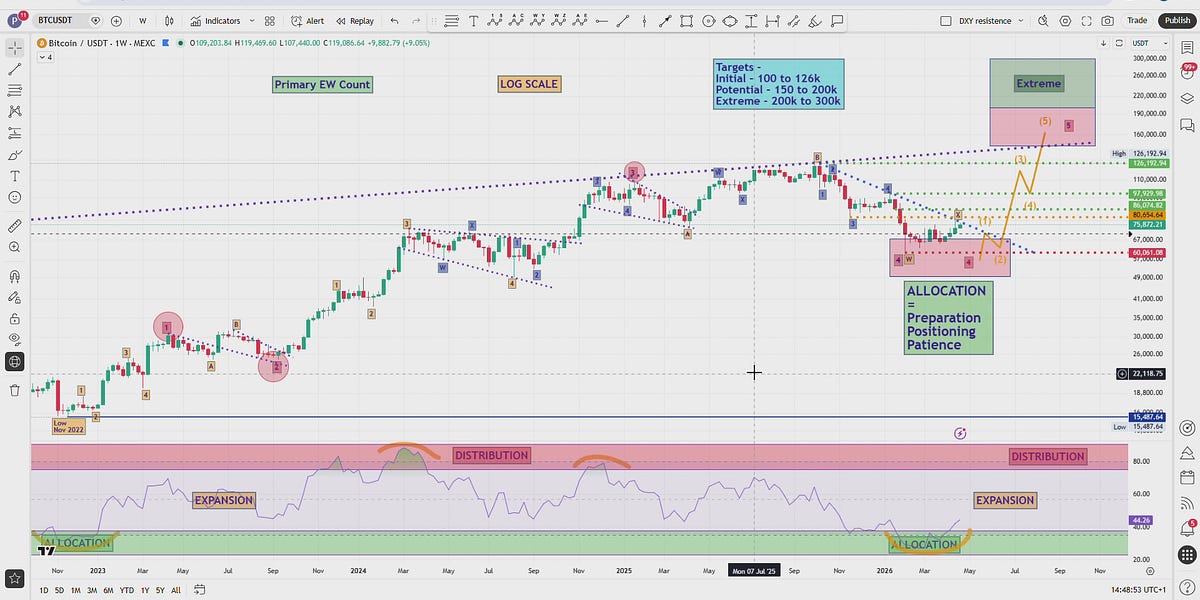Image resolution: width=1200 pixels, height=600 pixels.
Task: Add a symbol to compare
Action: click(116, 20)
